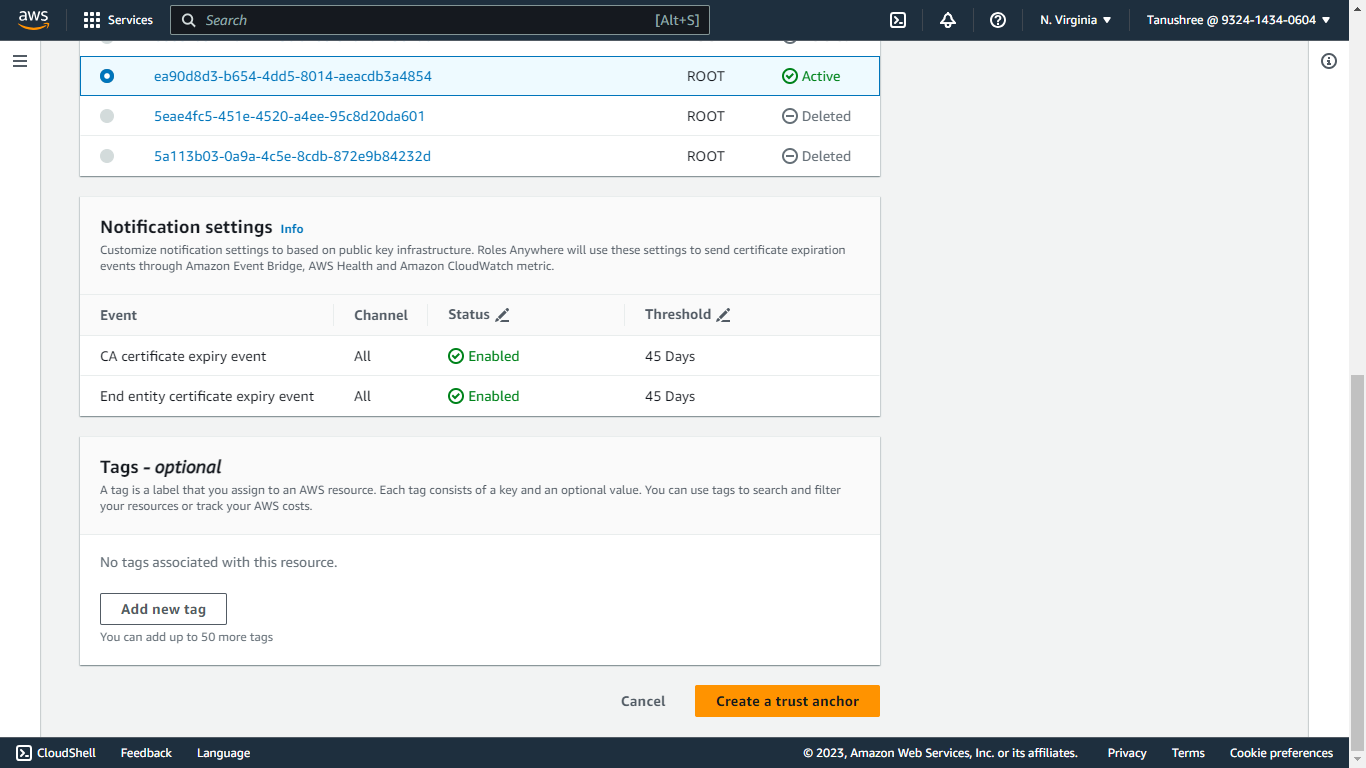Open the Privacy footer link

1127,753
